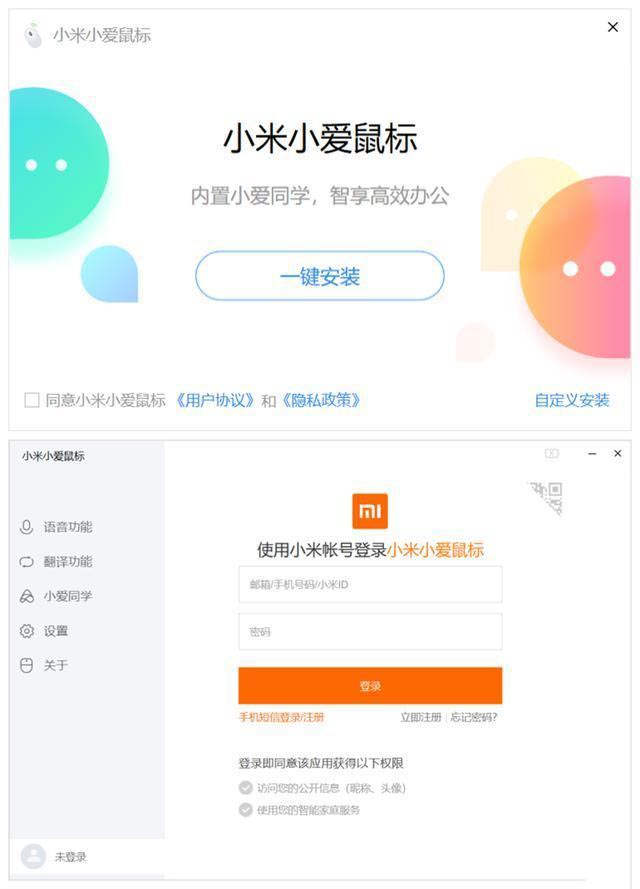The image size is (640, 889).
Task: Click into the 密码 password field
Action: tap(370, 632)
